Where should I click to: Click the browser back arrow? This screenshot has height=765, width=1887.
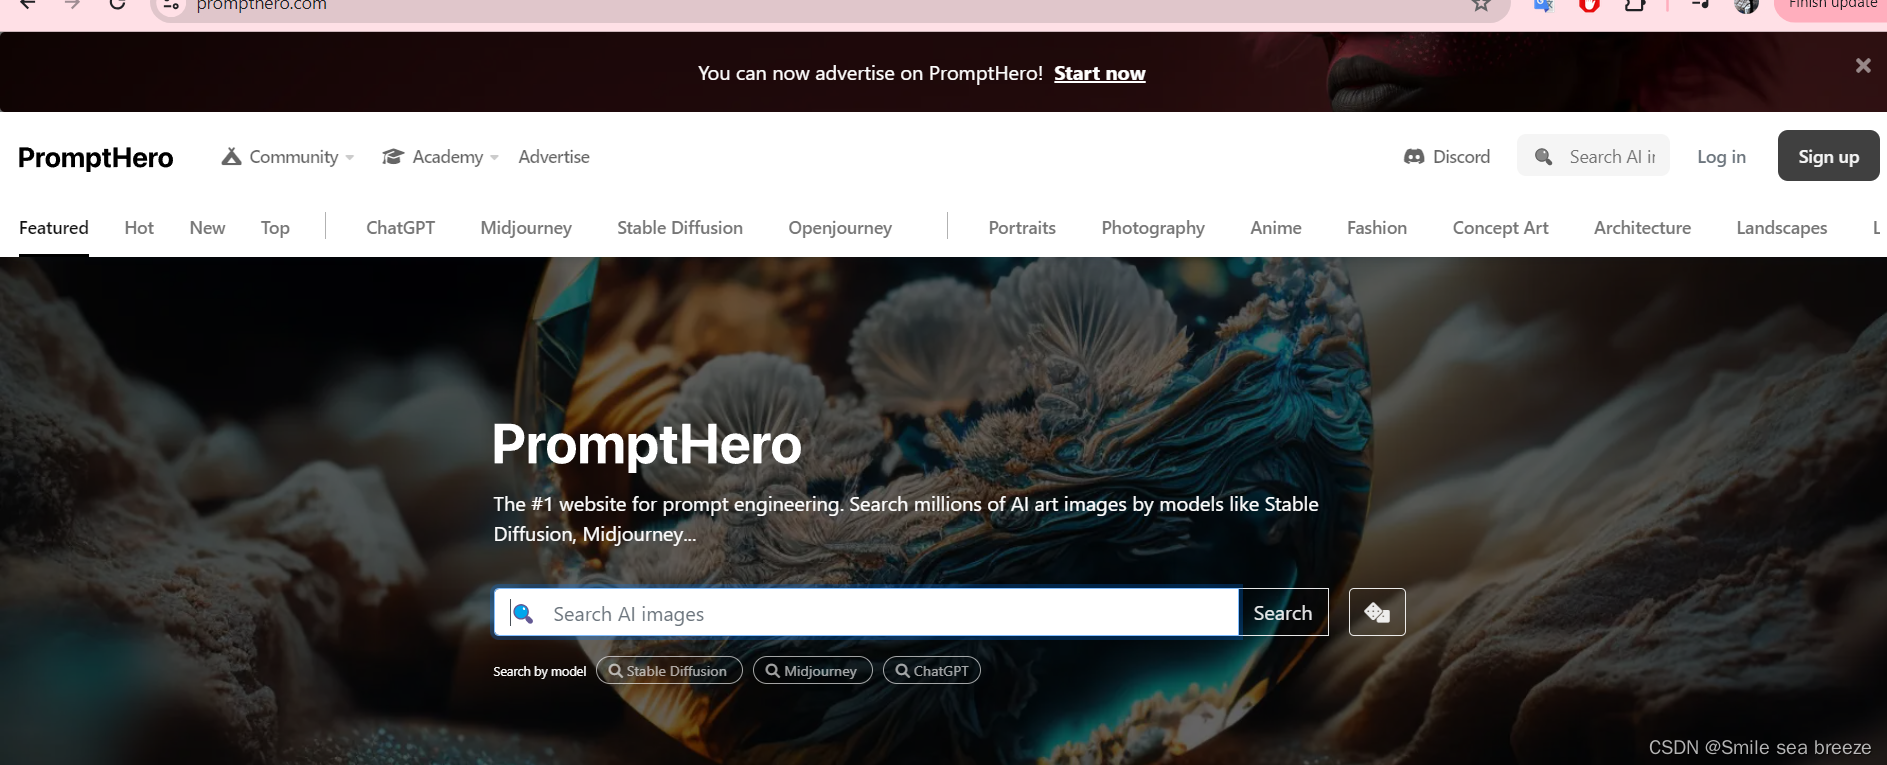28,3
